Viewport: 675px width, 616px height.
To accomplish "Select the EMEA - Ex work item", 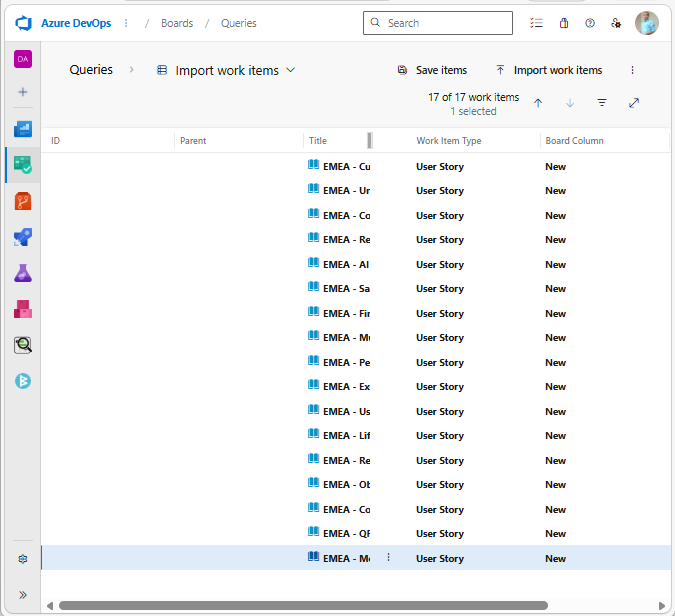I will click(356, 387).
